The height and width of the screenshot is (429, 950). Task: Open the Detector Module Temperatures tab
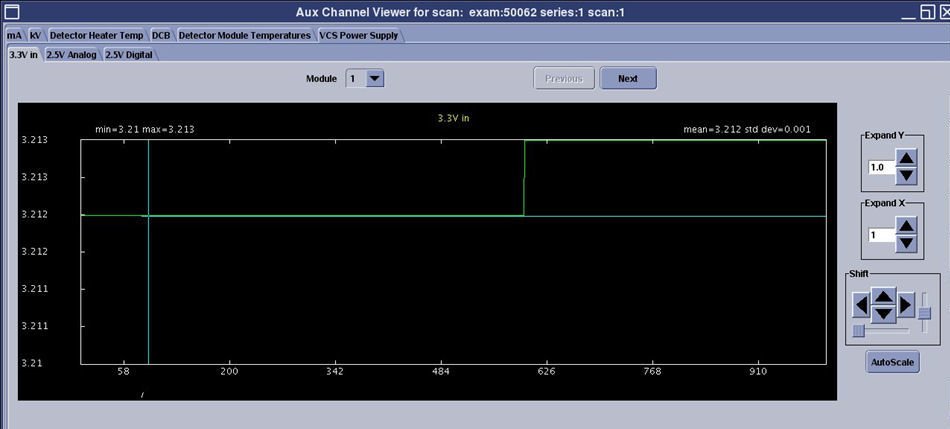[244, 35]
